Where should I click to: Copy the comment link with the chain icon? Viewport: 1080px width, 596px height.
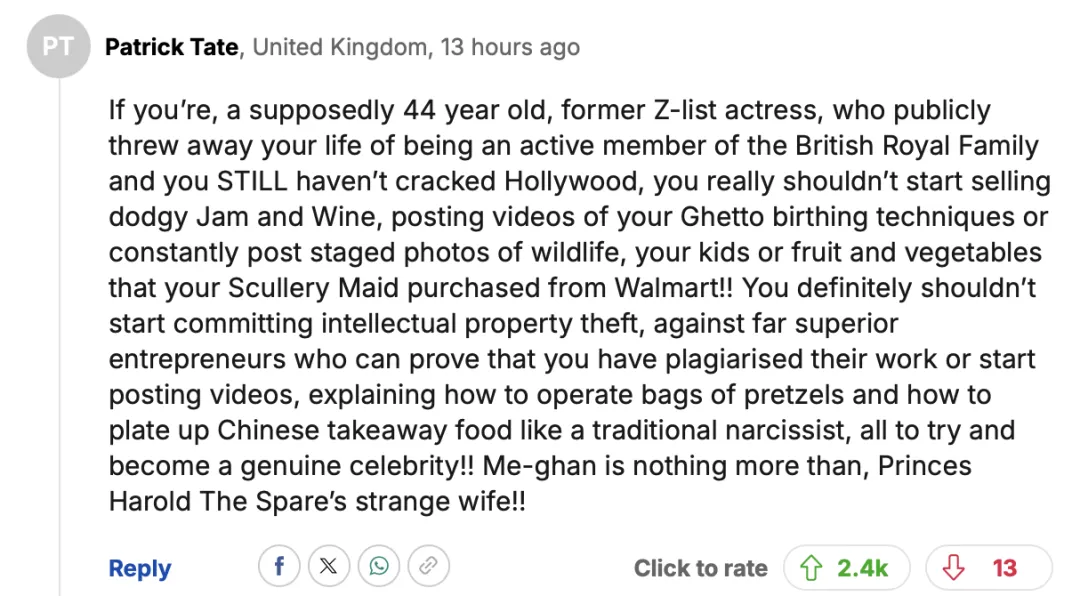(x=428, y=567)
